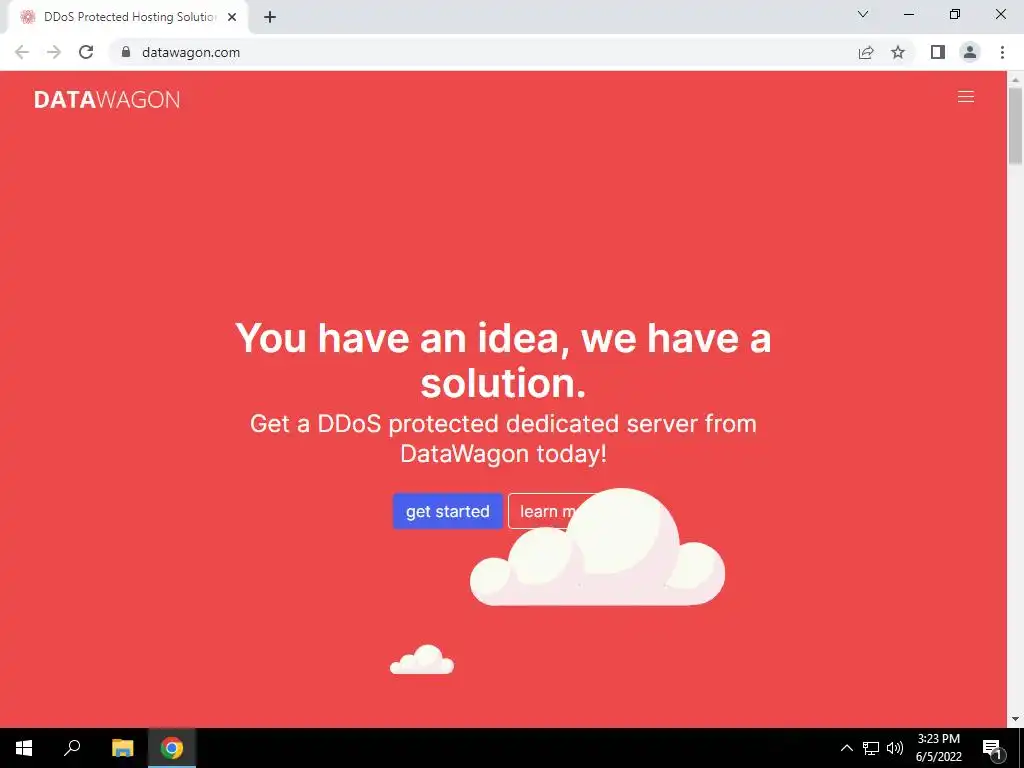Expand the tab search chevron
Image resolution: width=1024 pixels, height=768 pixels.
pyautogui.click(x=863, y=14)
